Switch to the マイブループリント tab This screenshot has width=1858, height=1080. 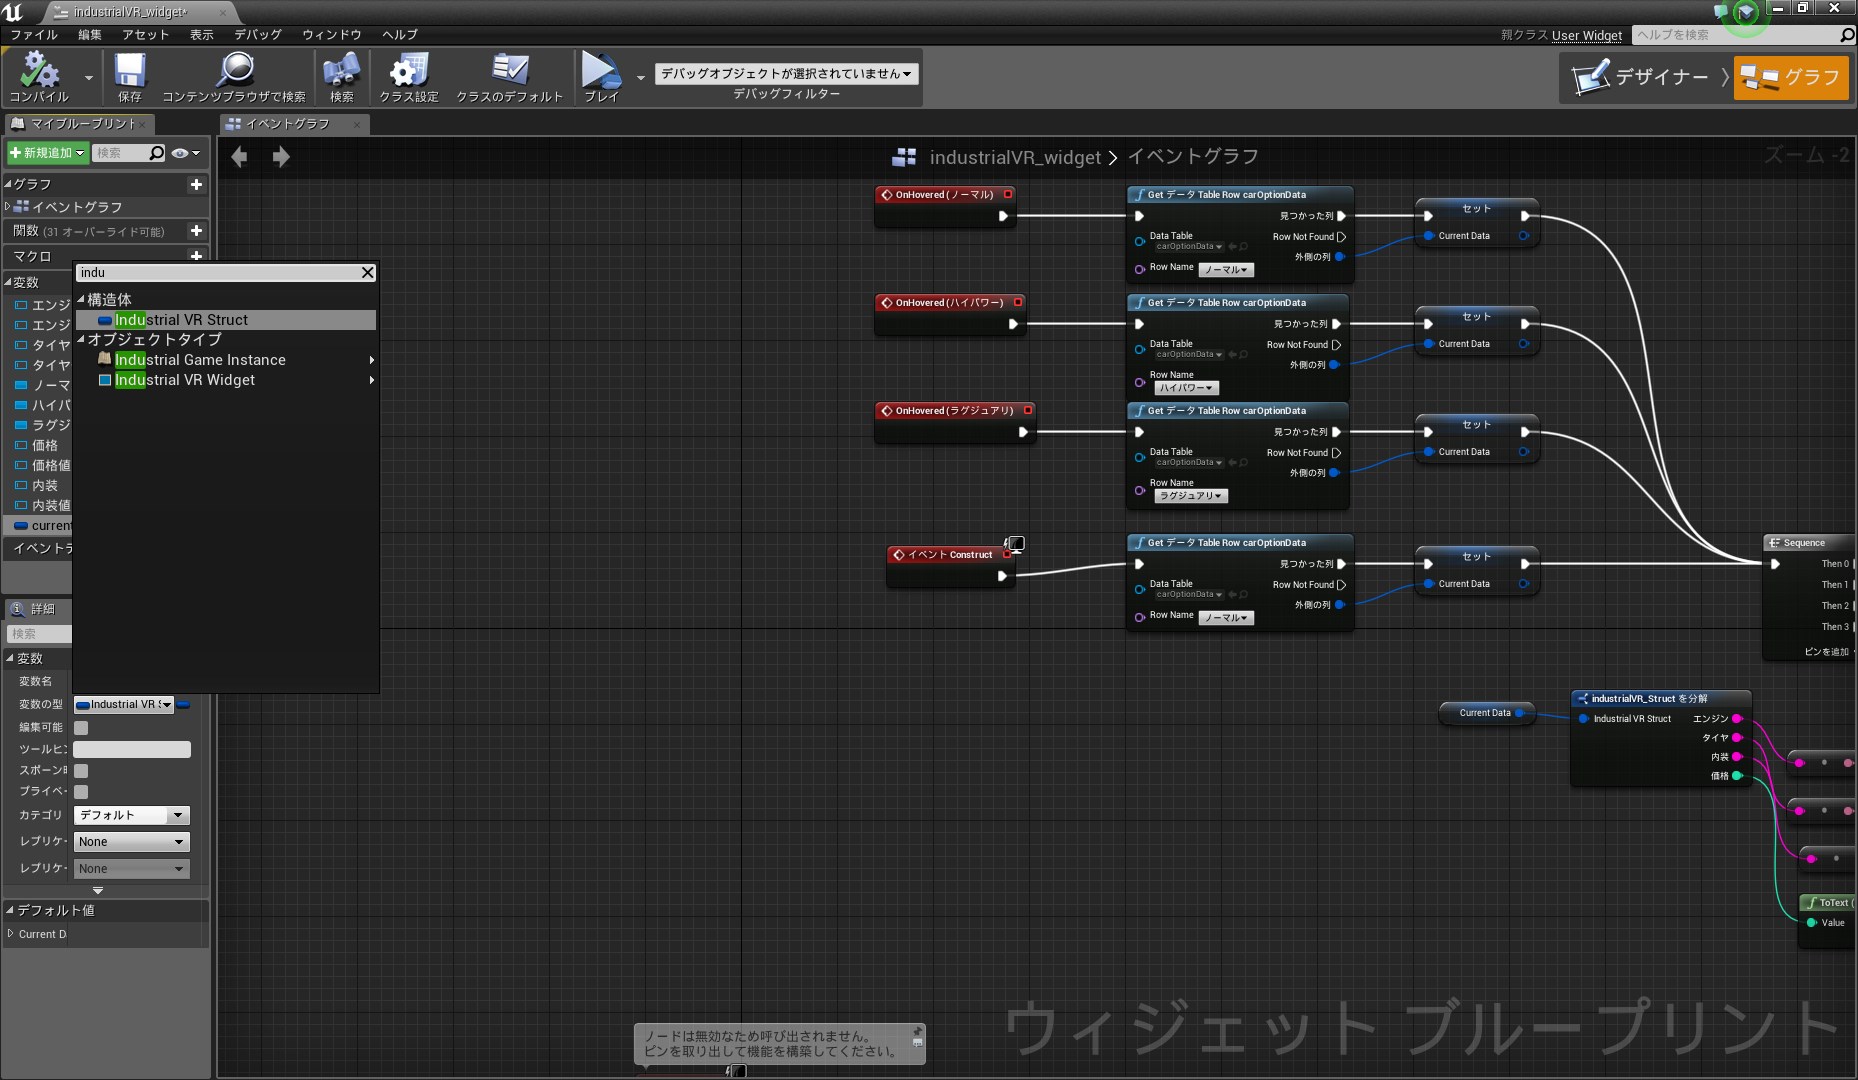pos(82,124)
